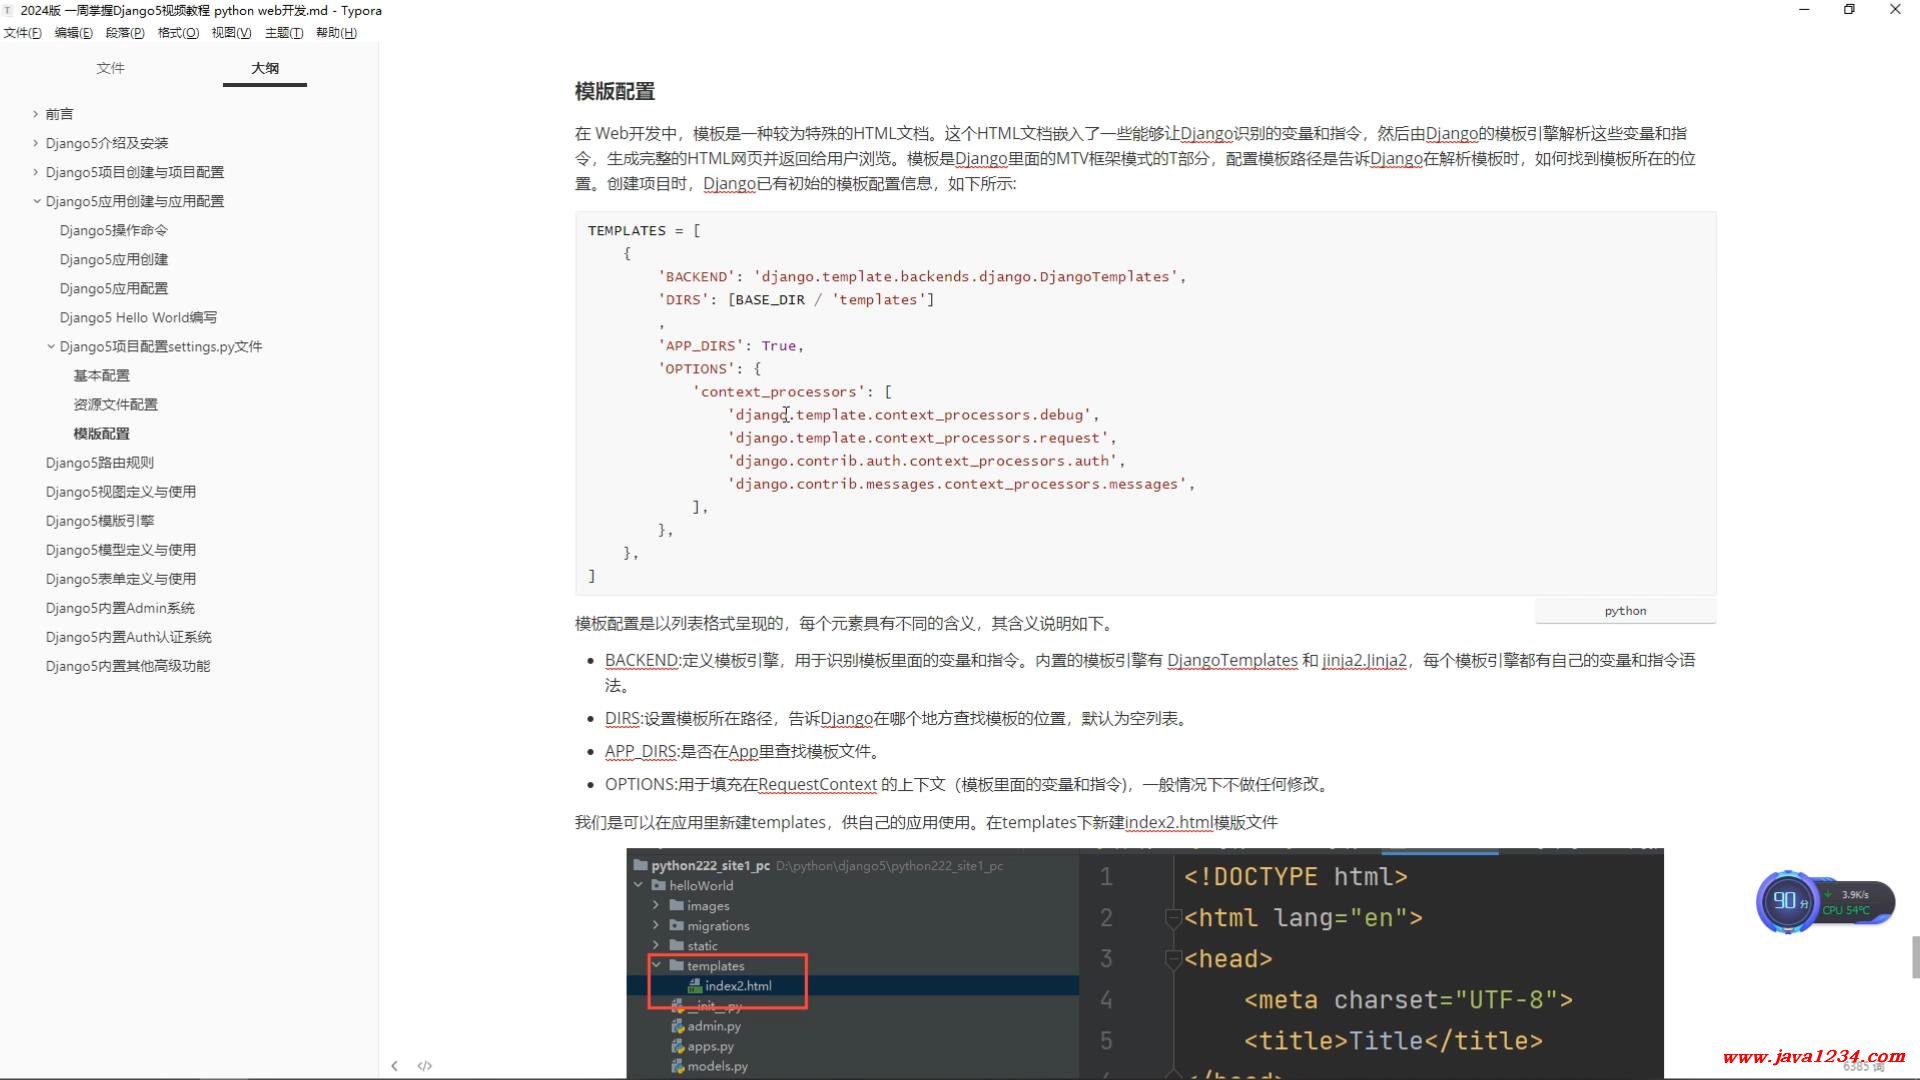
Task: Open the 主题(T) menu
Action: pos(284,33)
